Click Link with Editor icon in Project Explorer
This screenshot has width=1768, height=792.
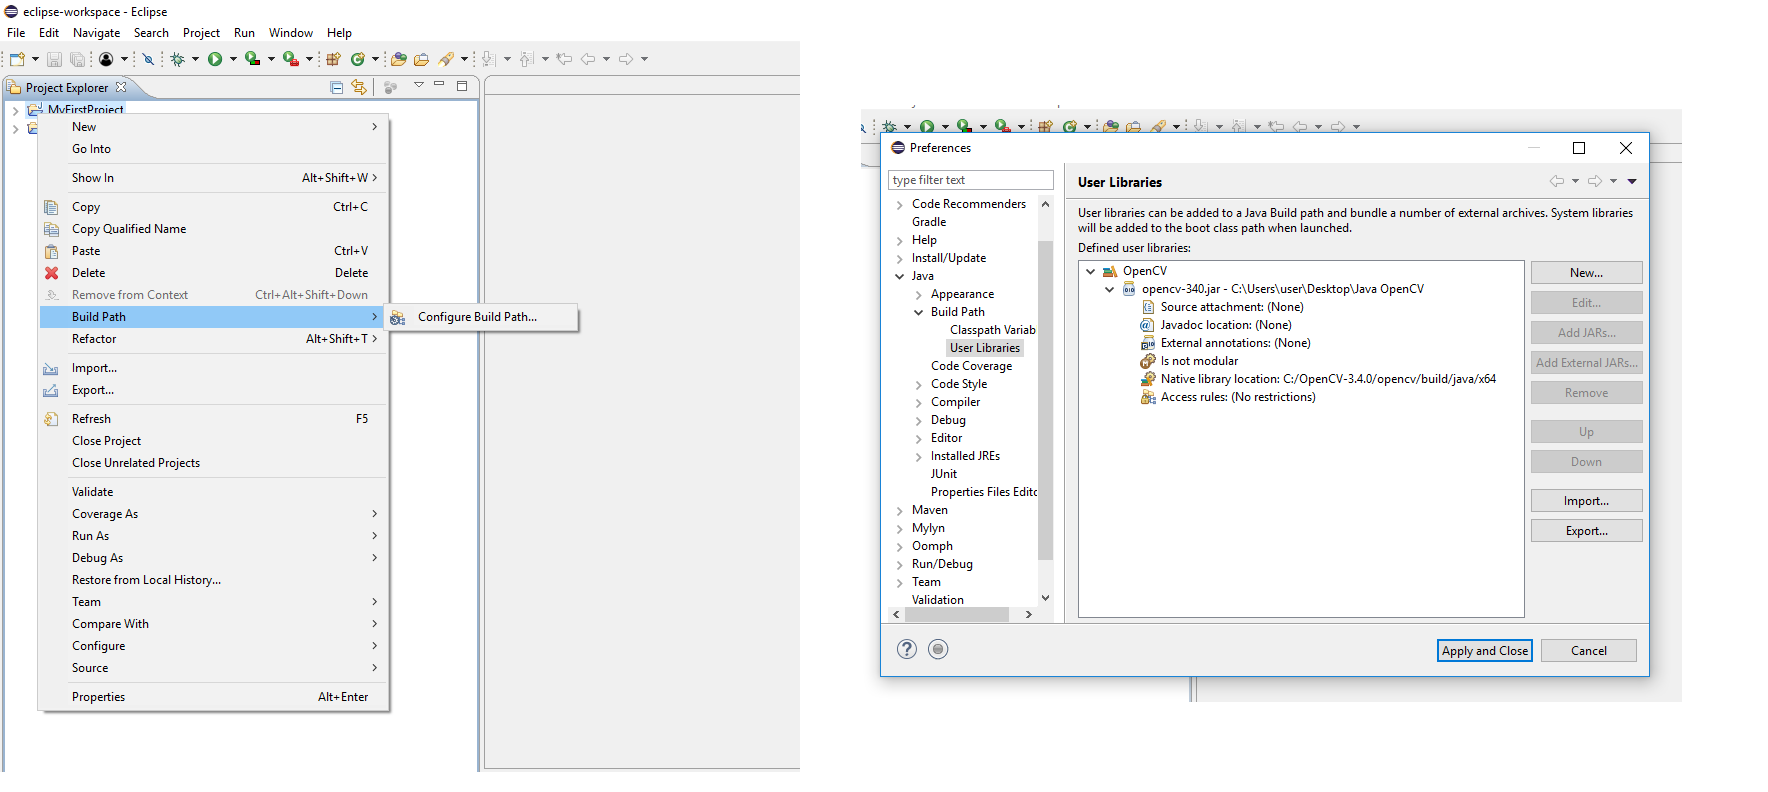pyautogui.click(x=359, y=87)
